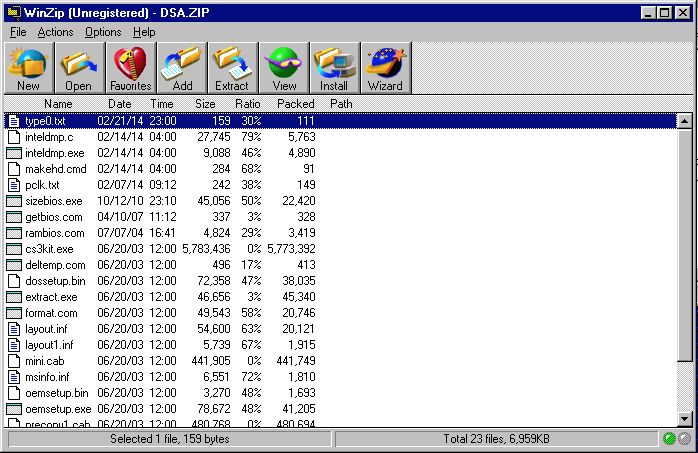Click the WinZip title bar icon

[x=13, y=12]
